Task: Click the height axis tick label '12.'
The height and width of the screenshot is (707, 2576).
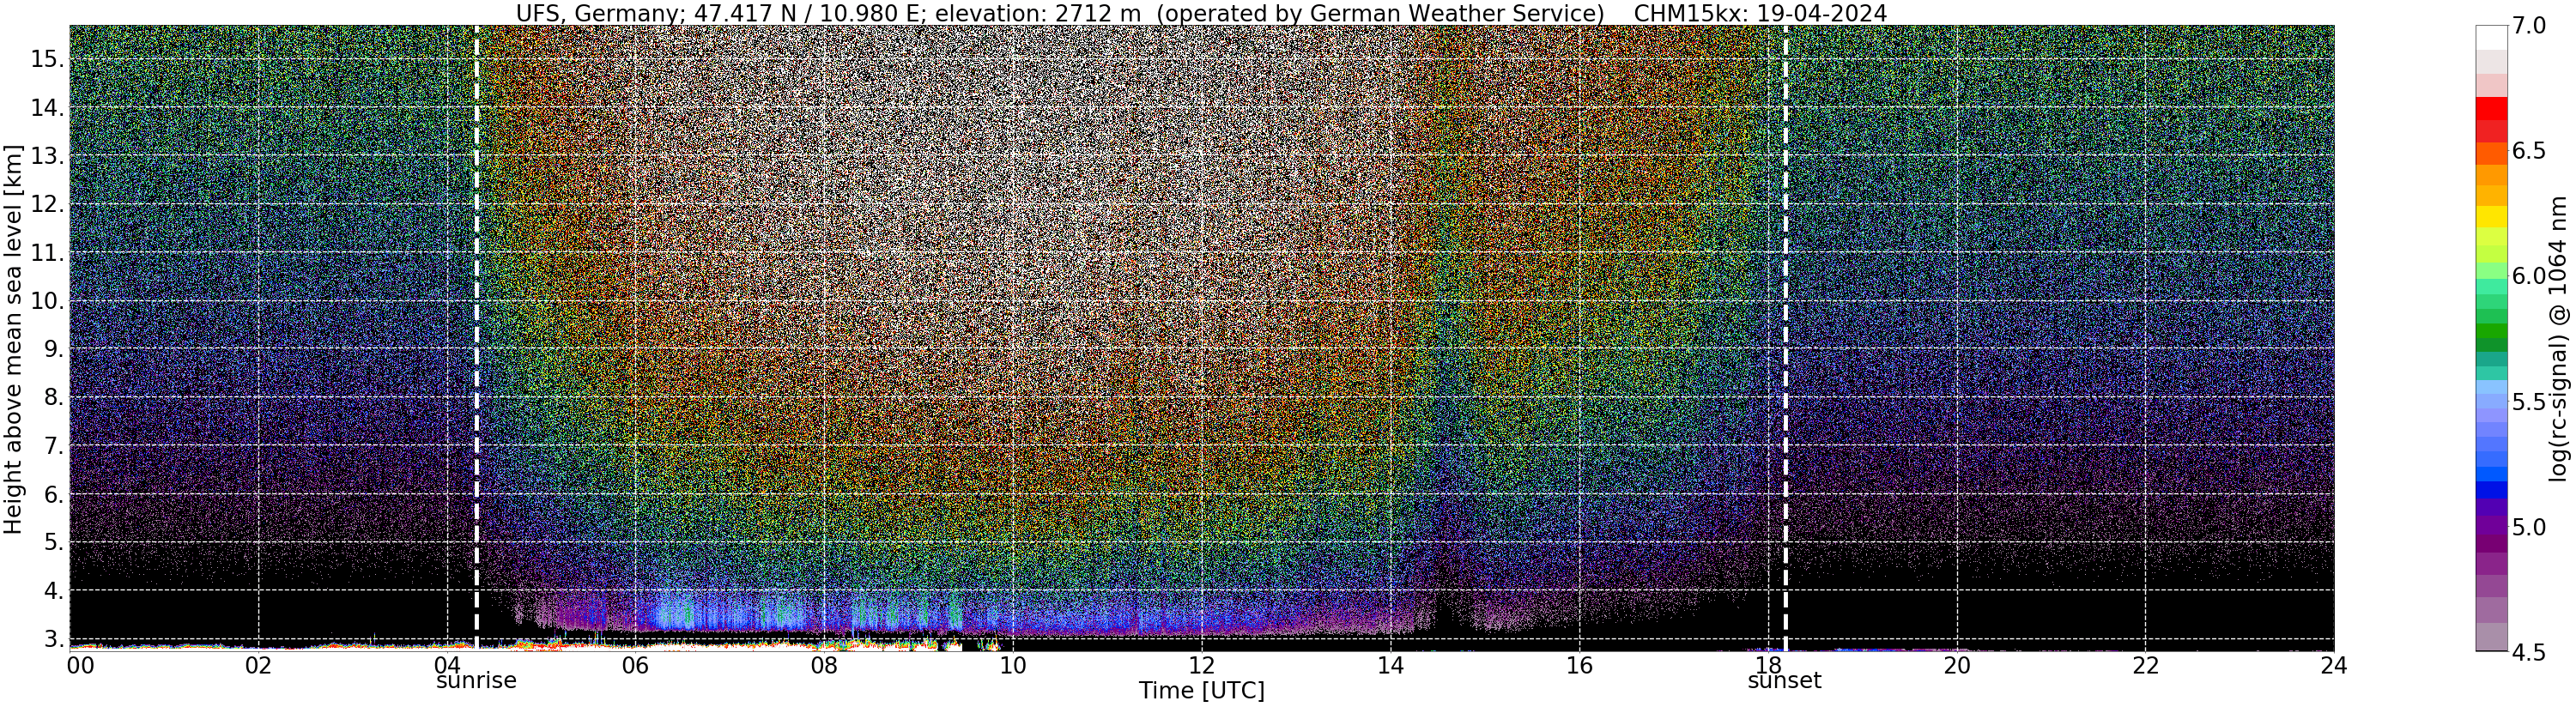Action: point(47,205)
